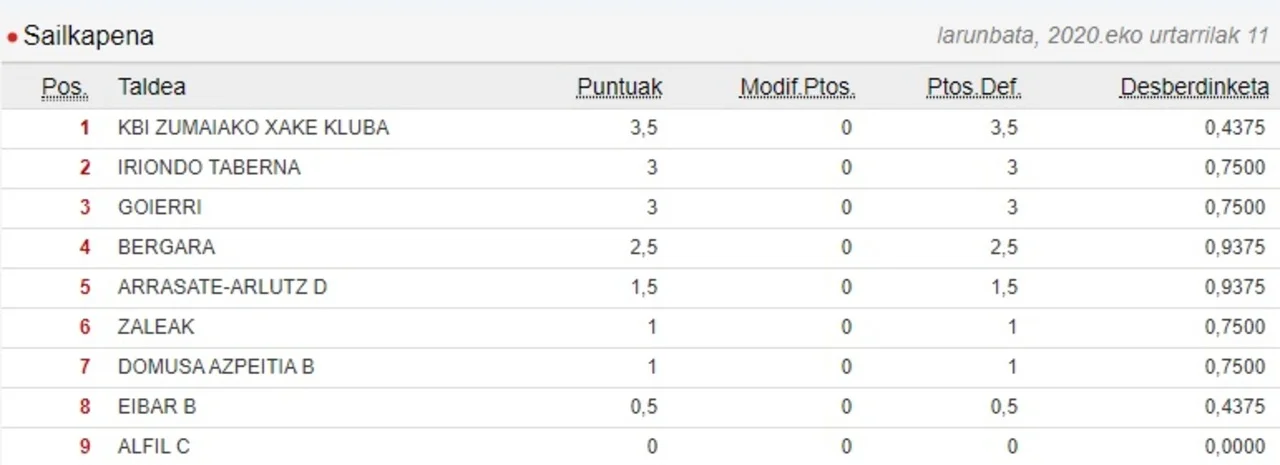This screenshot has width=1280, height=465.
Task: Click the Sailkapena section title
Action: [88, 37]
